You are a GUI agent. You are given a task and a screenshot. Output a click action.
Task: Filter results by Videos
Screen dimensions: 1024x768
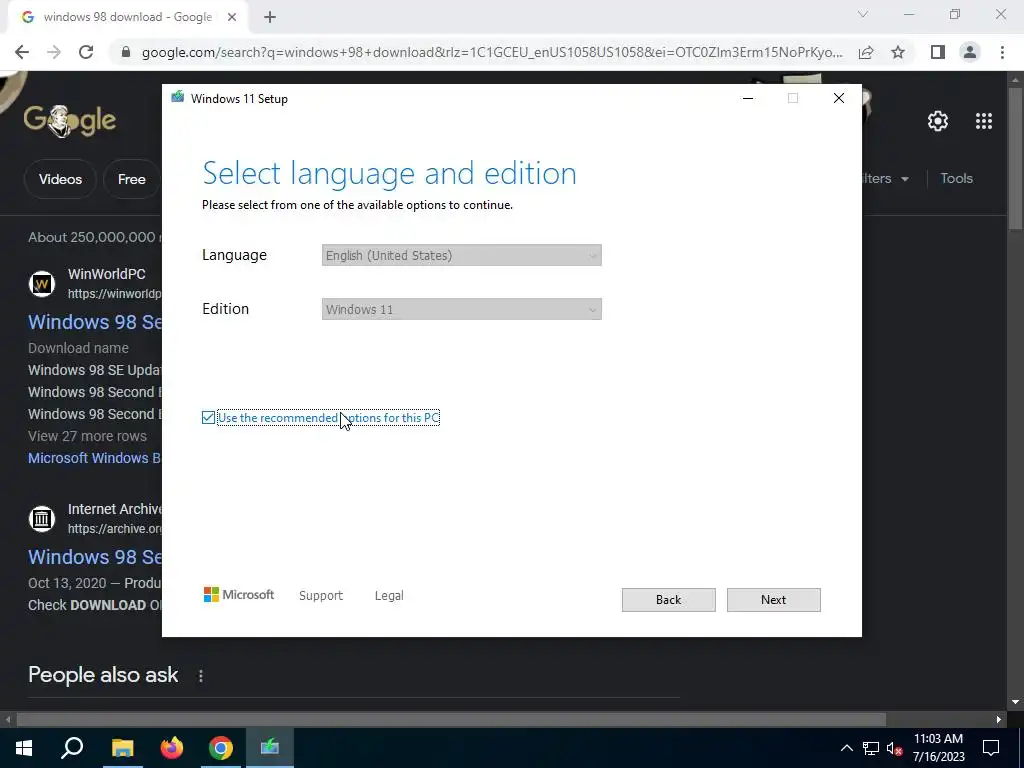tap(60, 179)
